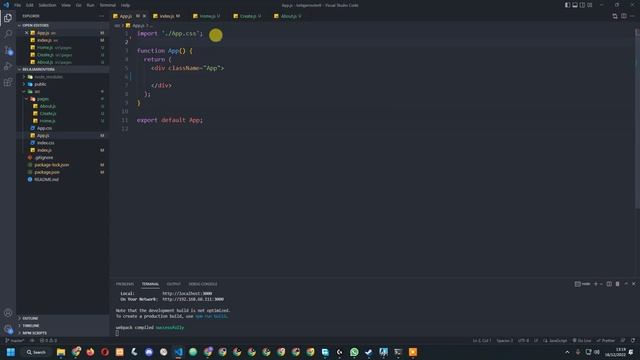Maximize the panel with the chevron-up icon
Screen dimensions: 640x360
[626, 284]
